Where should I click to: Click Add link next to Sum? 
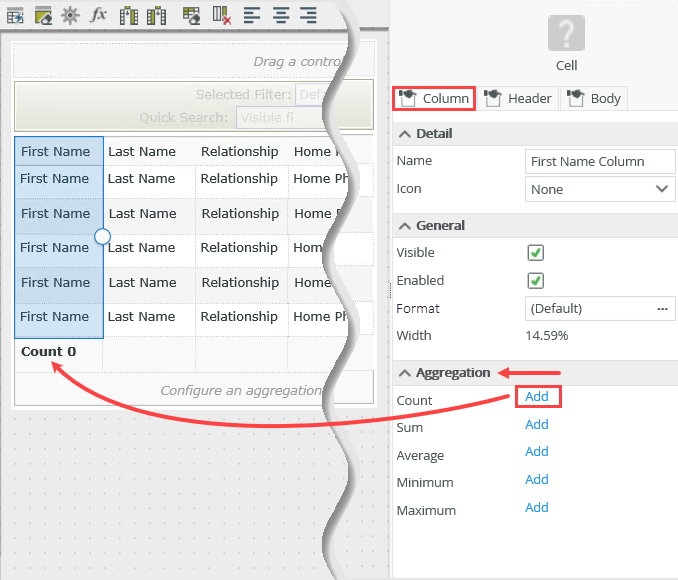pos(537,424)
